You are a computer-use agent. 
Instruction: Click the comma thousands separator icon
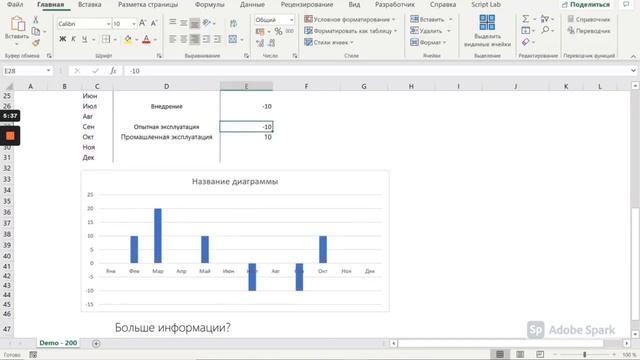(x=289, y=31)
